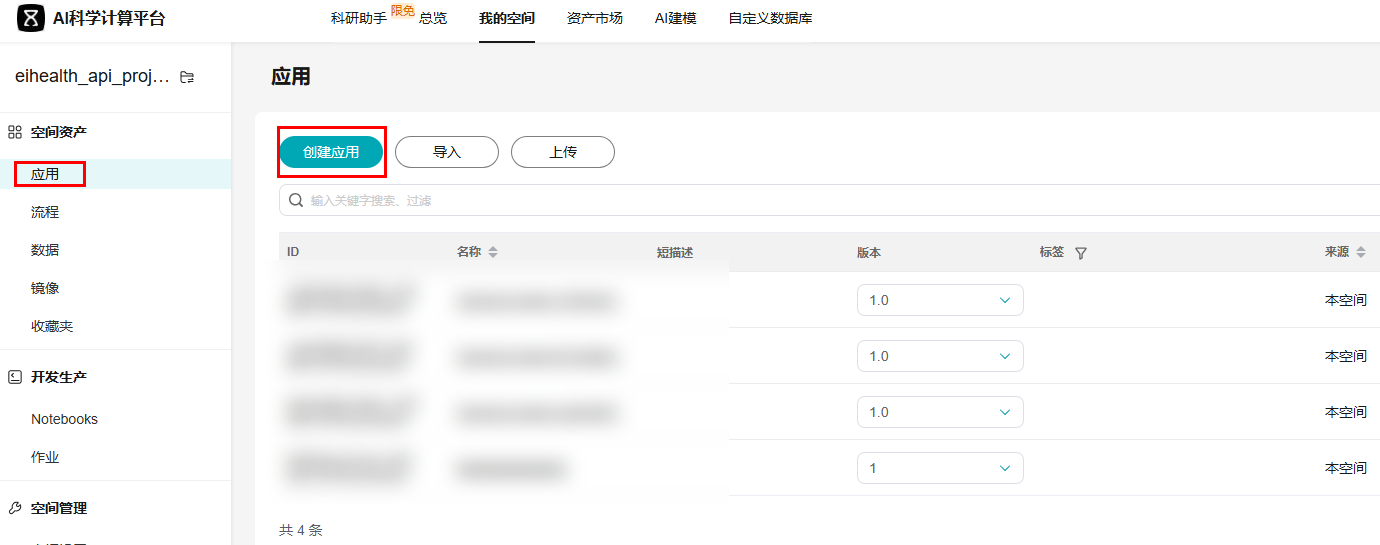Click the magnifier icon in search box
This screenshot has width=1380, height=545.
[296, 200]
